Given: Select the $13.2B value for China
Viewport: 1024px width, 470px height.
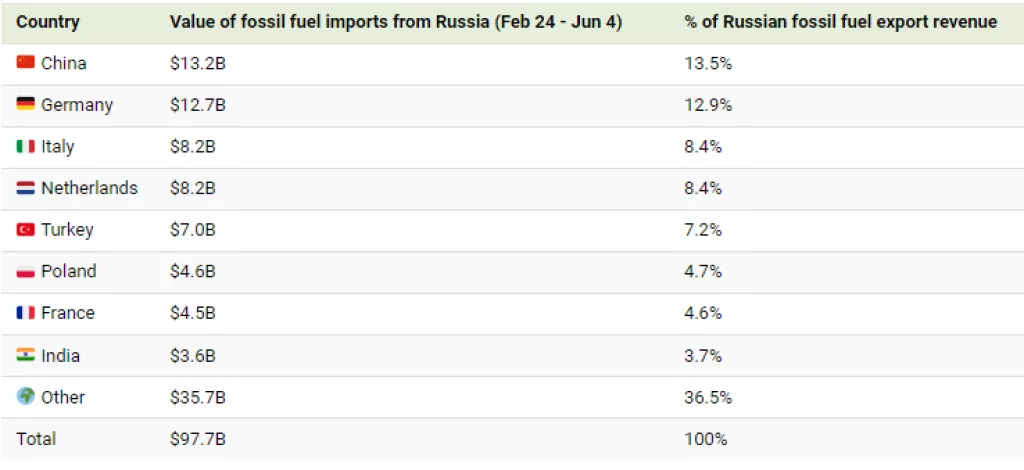Looking at the screenshot, I should 193,63.
